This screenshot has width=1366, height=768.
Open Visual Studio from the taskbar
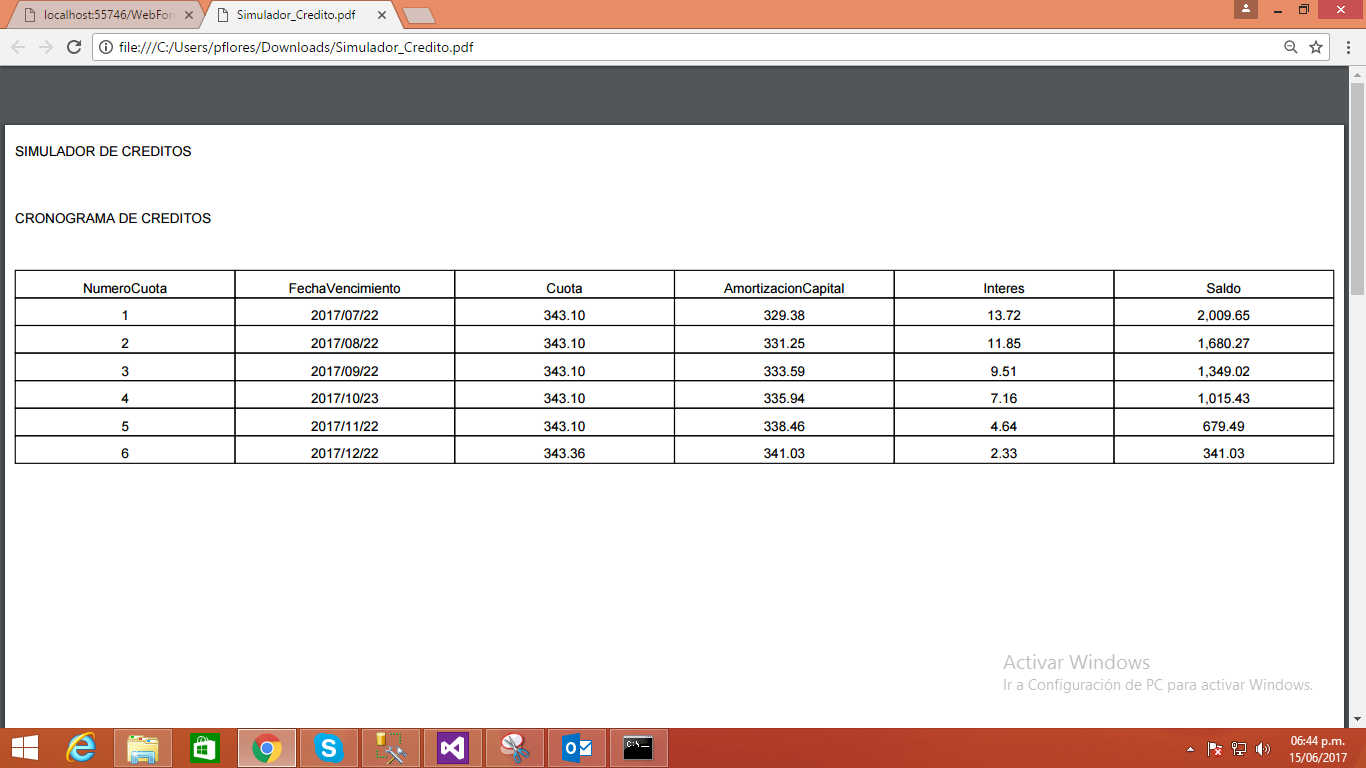point(453,748)
